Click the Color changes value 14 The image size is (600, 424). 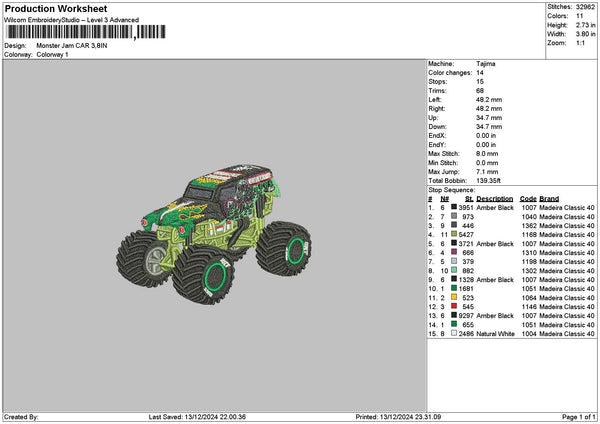click(x=480, y=73)
